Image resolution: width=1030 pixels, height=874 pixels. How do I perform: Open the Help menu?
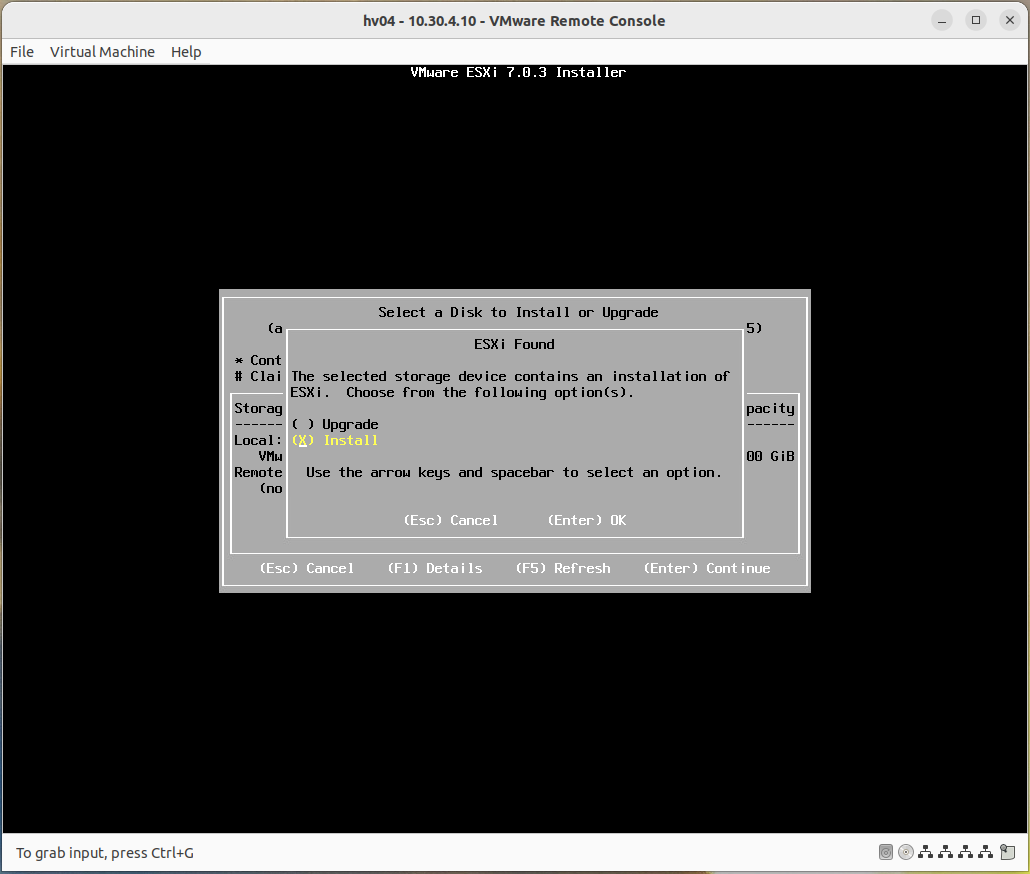[x=185, y=52]
